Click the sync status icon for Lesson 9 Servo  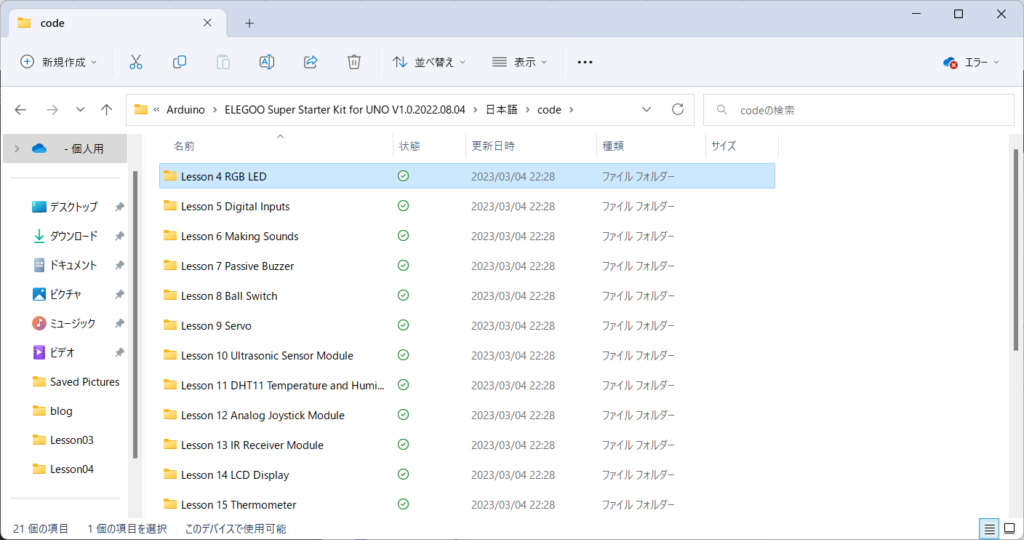[404, 325]
